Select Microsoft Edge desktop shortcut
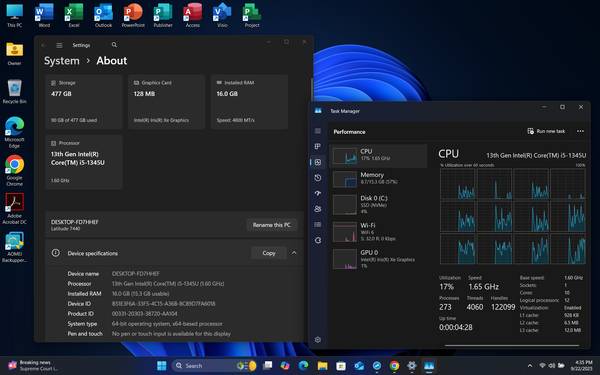Viewport: 600px width, 375px height. click(x=15, y=132)
